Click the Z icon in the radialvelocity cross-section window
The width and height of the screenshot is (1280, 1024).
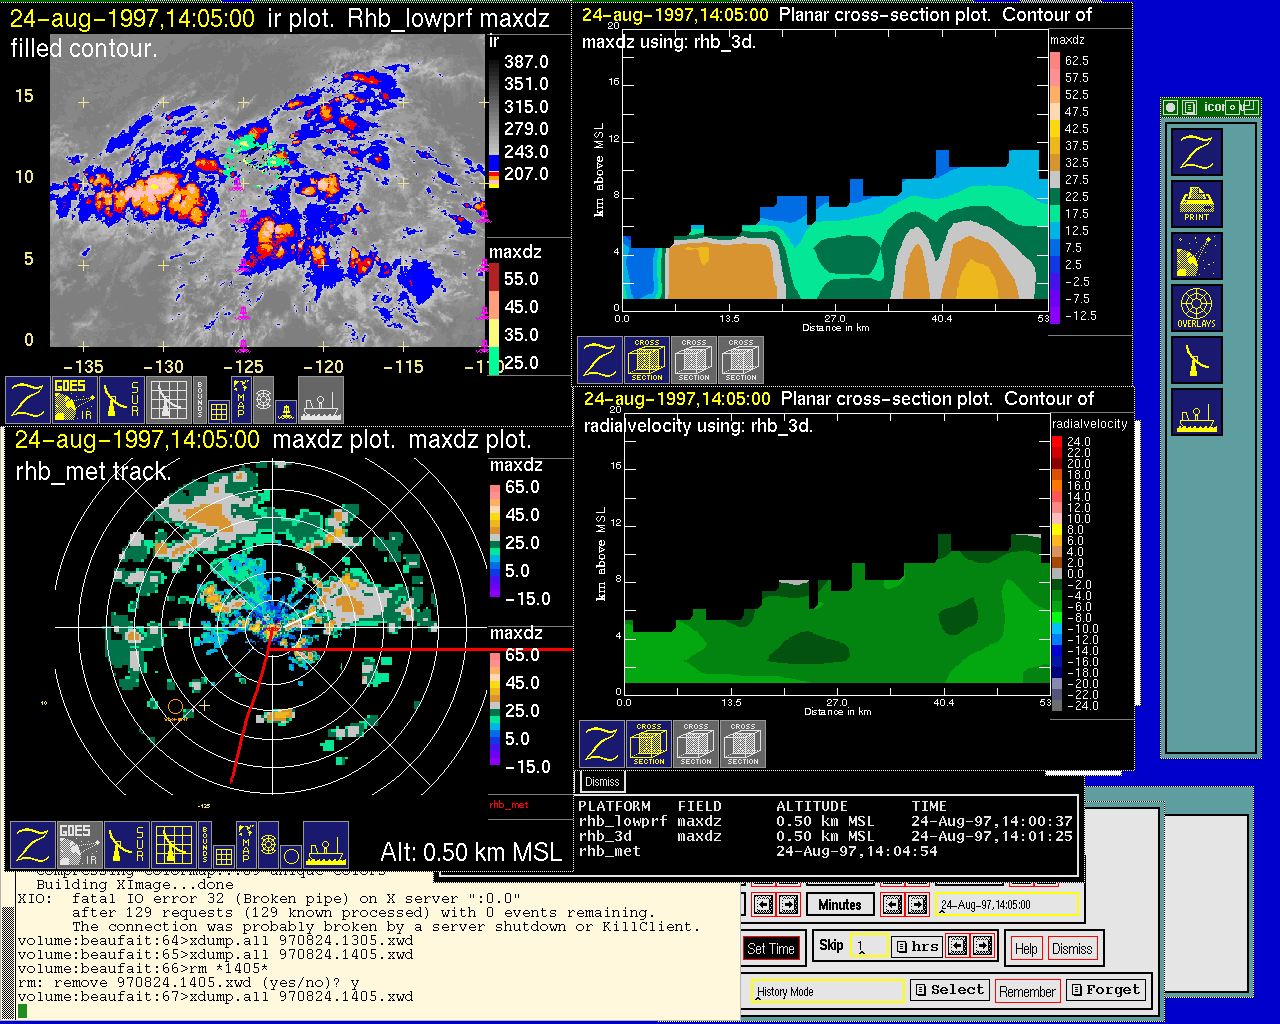coord(602,745)
